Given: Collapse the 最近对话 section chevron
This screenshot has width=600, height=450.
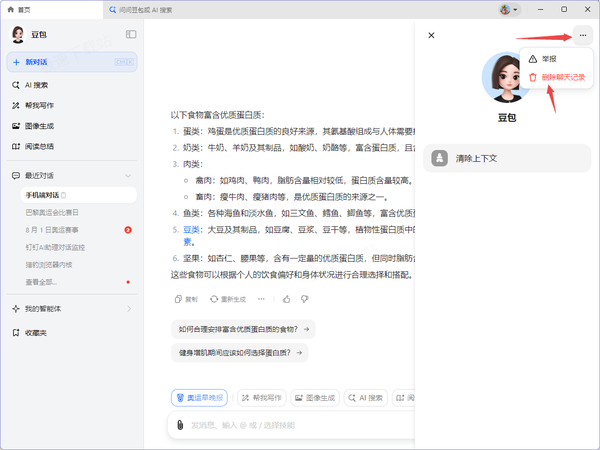Looking at the screenshot, I should click(x=128, y=176).
